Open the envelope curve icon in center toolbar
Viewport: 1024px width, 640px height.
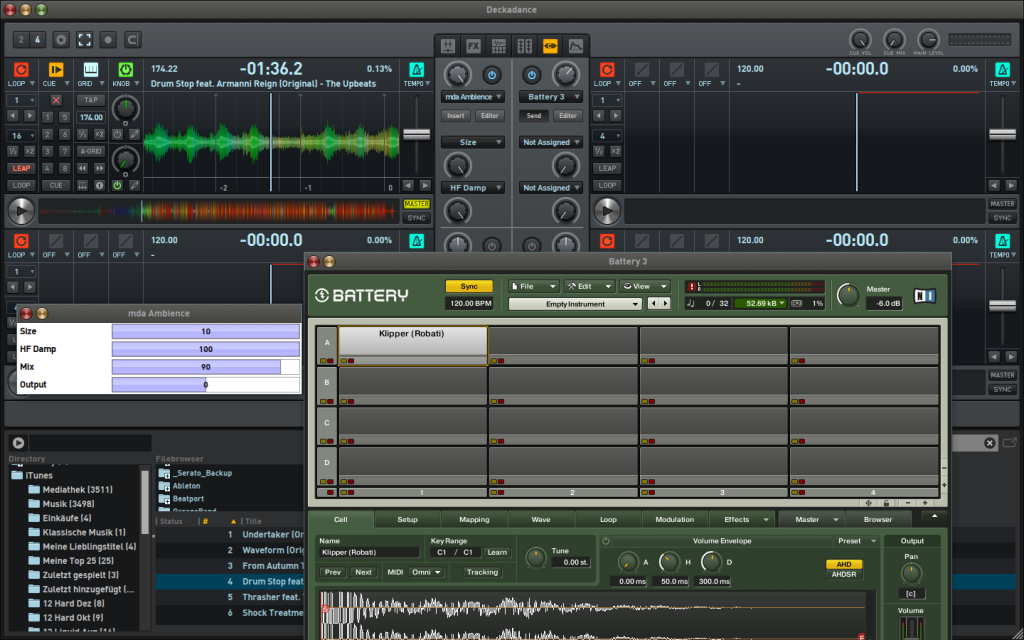pos(576,45)
